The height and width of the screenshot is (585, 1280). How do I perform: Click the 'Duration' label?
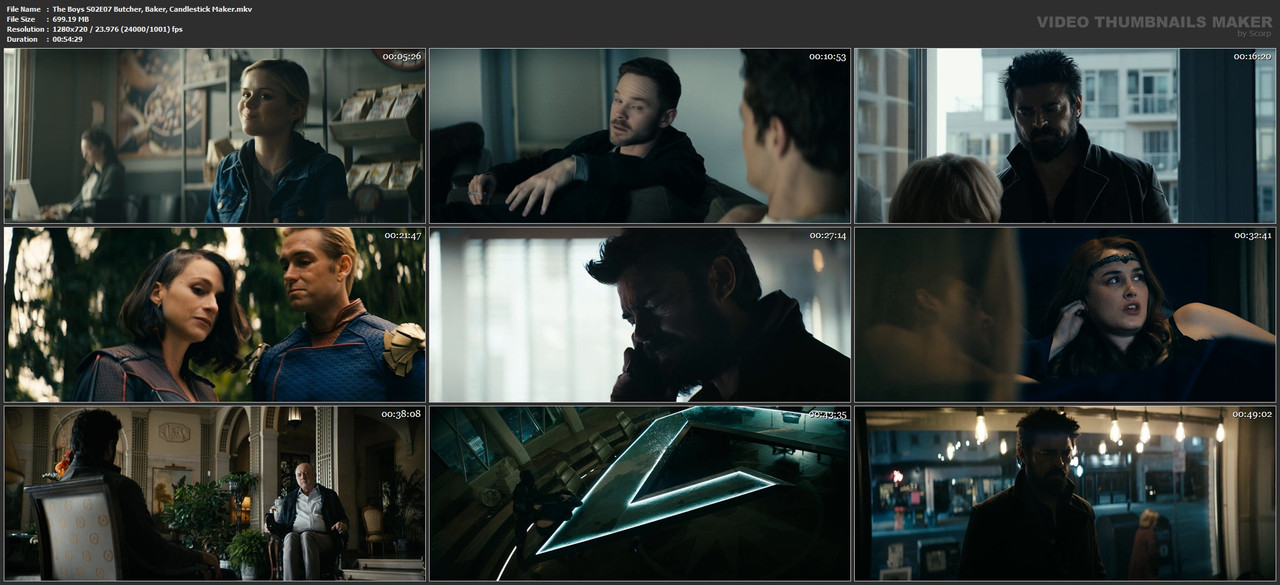(x=22, y=39)
